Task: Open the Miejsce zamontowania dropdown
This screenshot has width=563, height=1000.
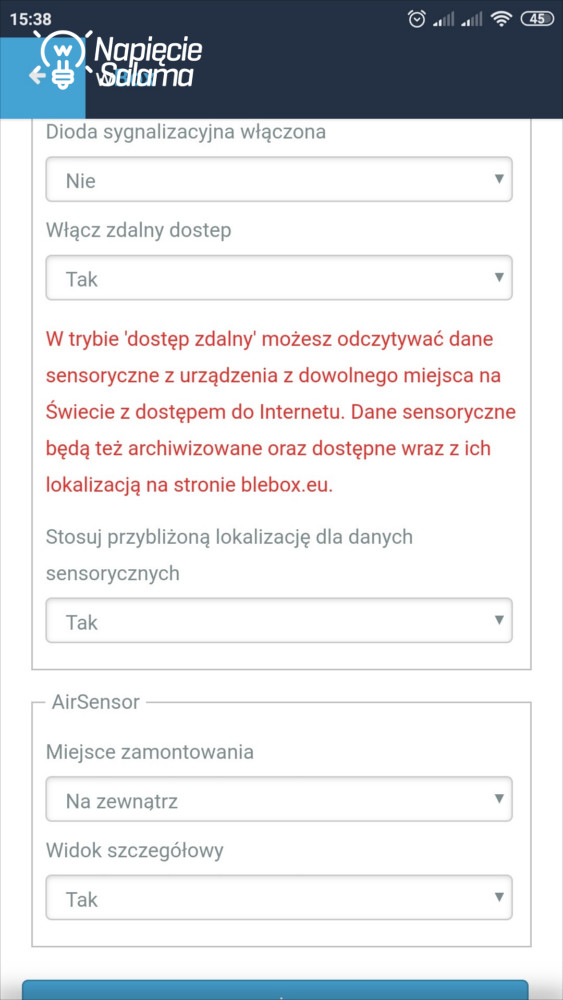Action: click(x=279, y=799)
